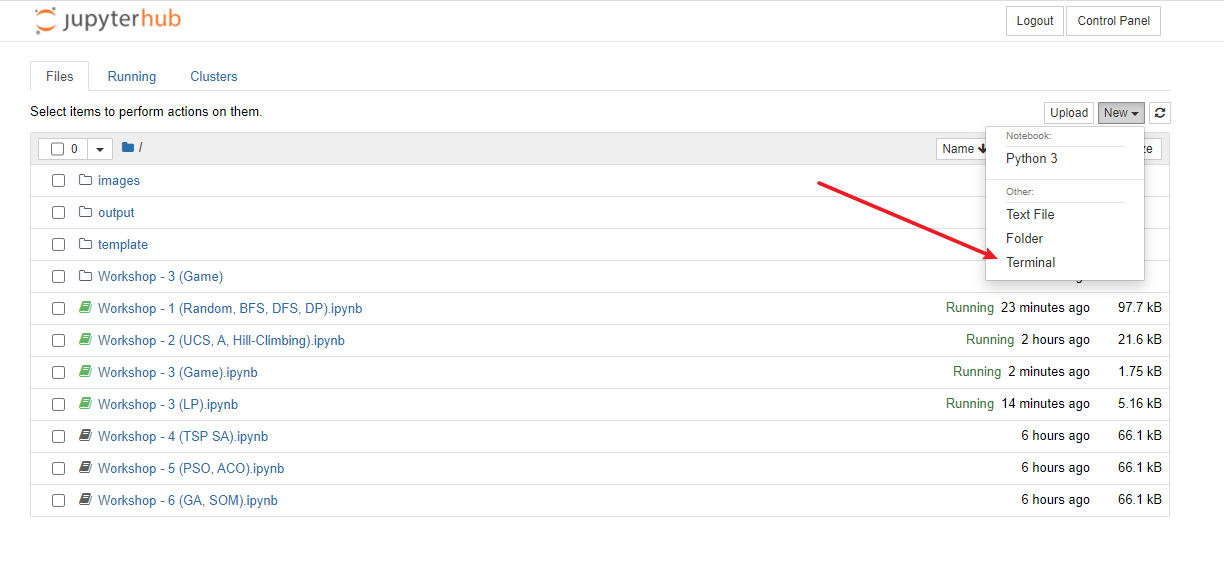The height and width of the screenshot is (574, 1224).
Task: Click notebook icon for Workshop - 4 (TSP SA)
Action: click(85, 437)
